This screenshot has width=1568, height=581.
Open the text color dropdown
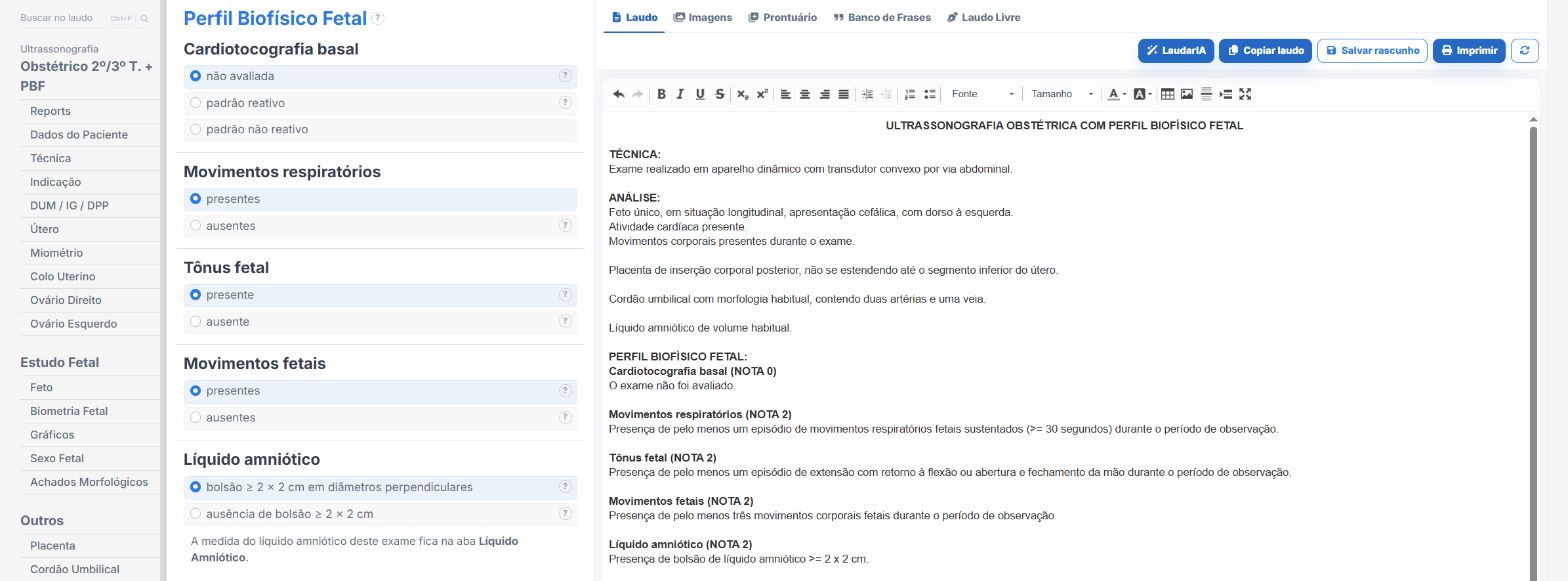1117,94
